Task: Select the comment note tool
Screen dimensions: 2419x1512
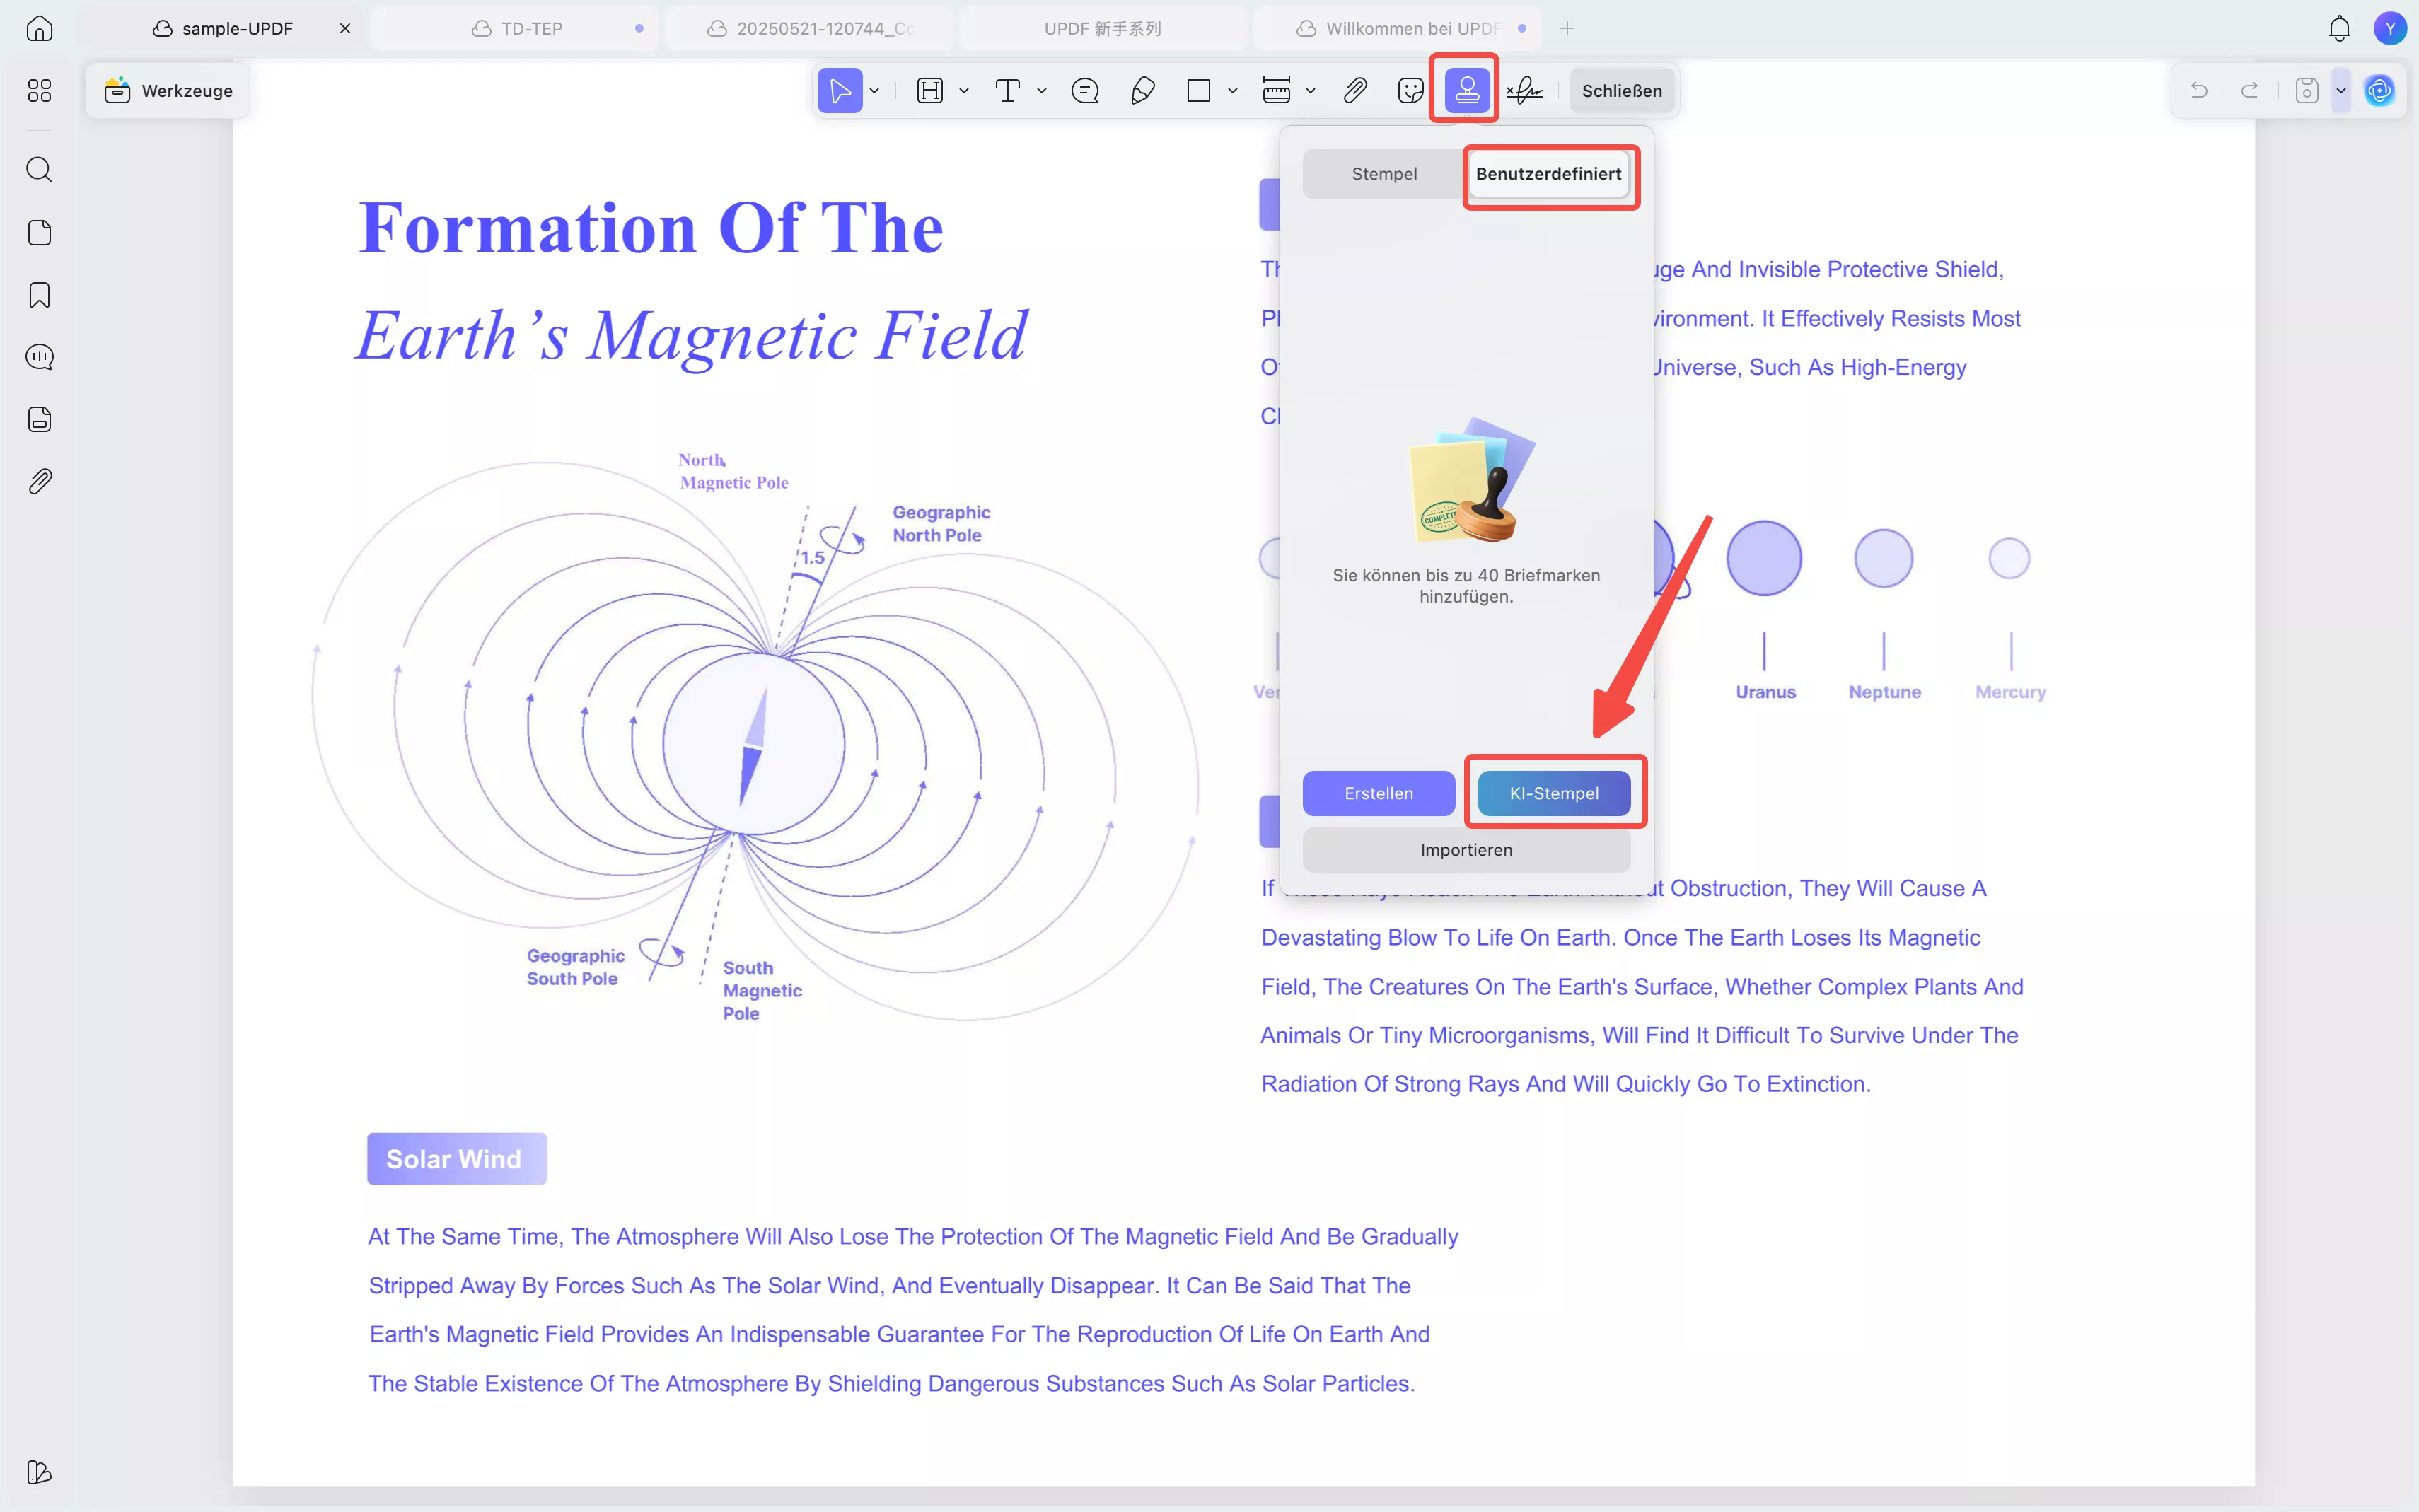Action: tap(1085, 91)
